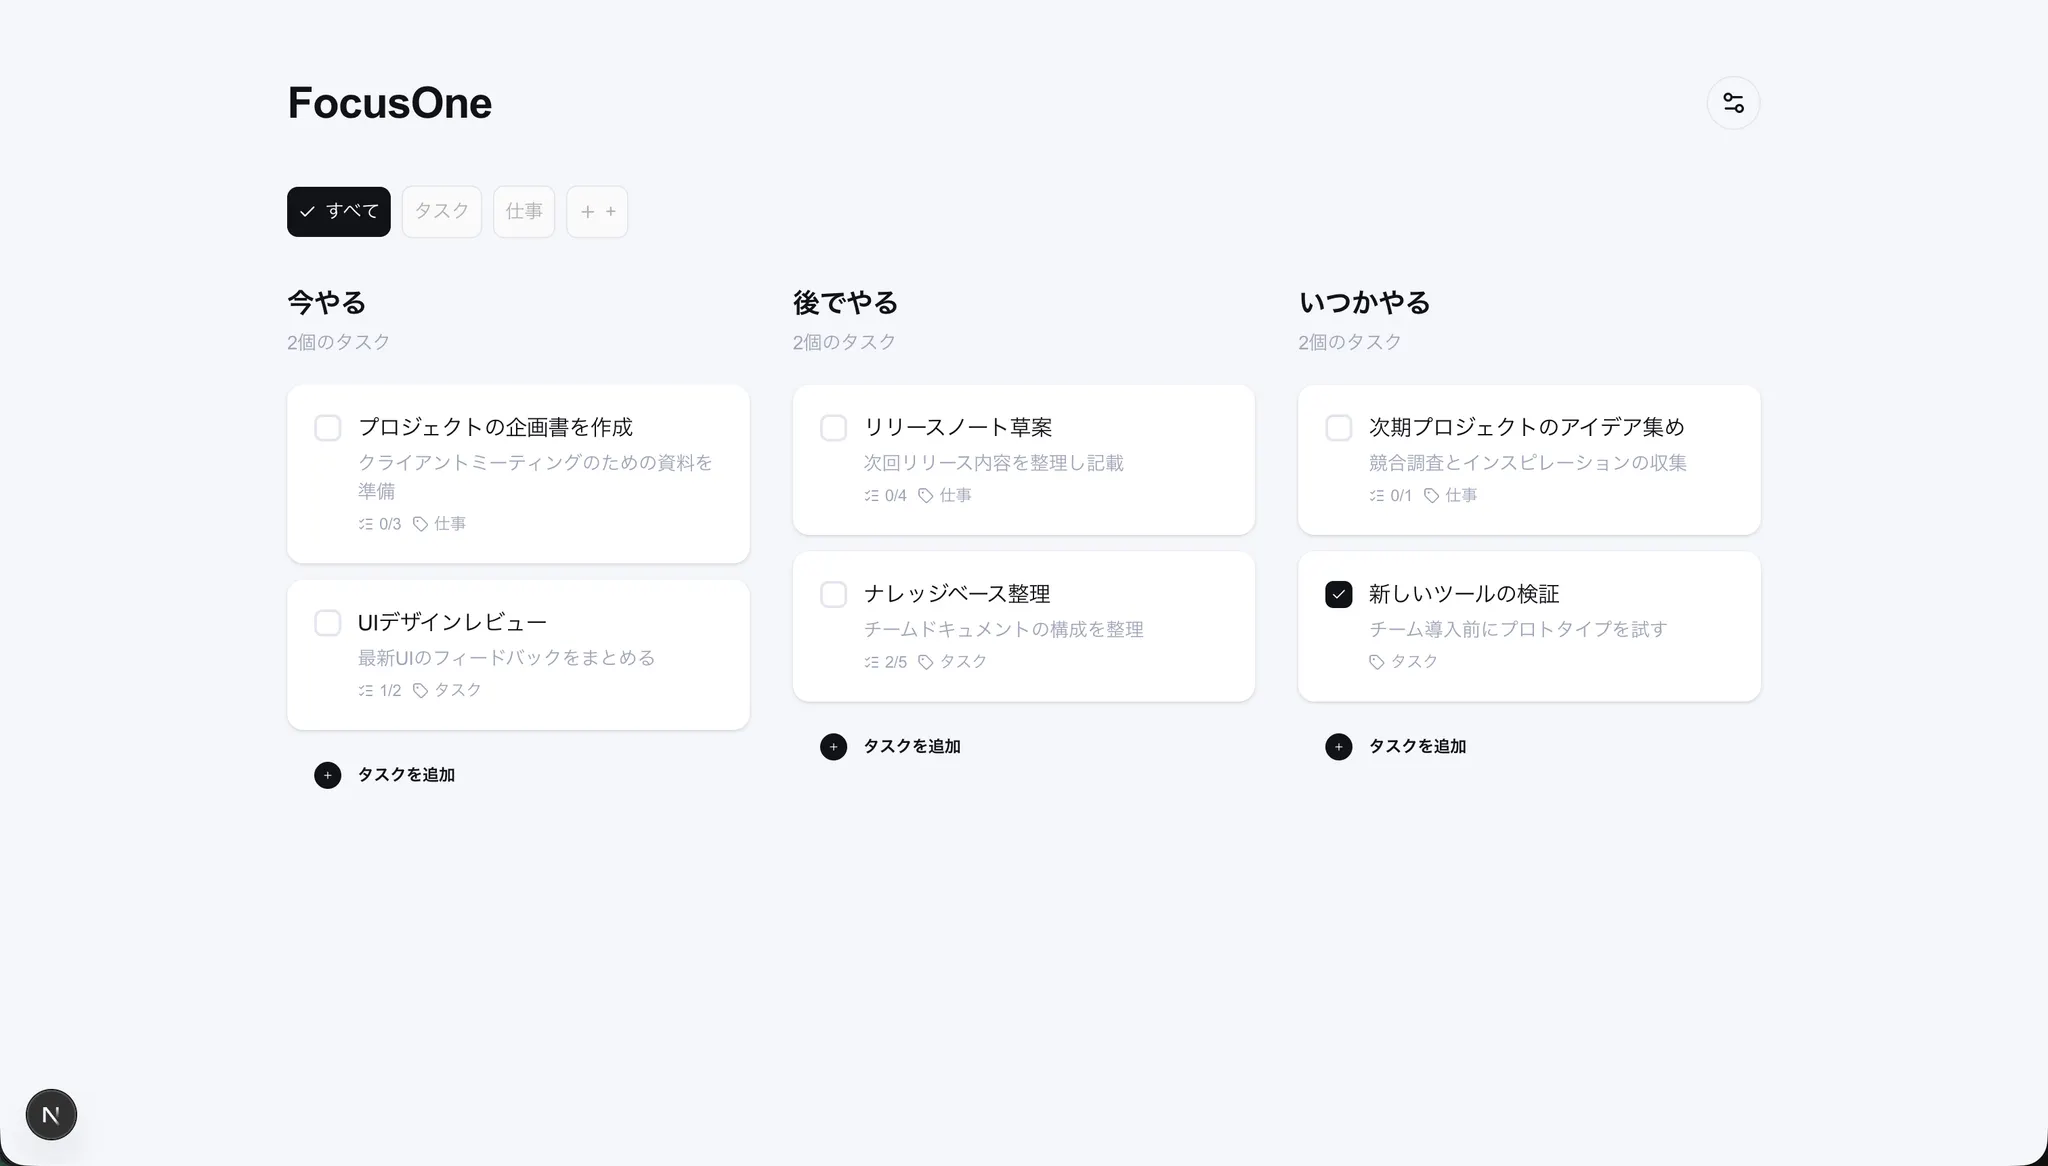Click the tag icon on UIデザインレビュー card

[422, 689]
